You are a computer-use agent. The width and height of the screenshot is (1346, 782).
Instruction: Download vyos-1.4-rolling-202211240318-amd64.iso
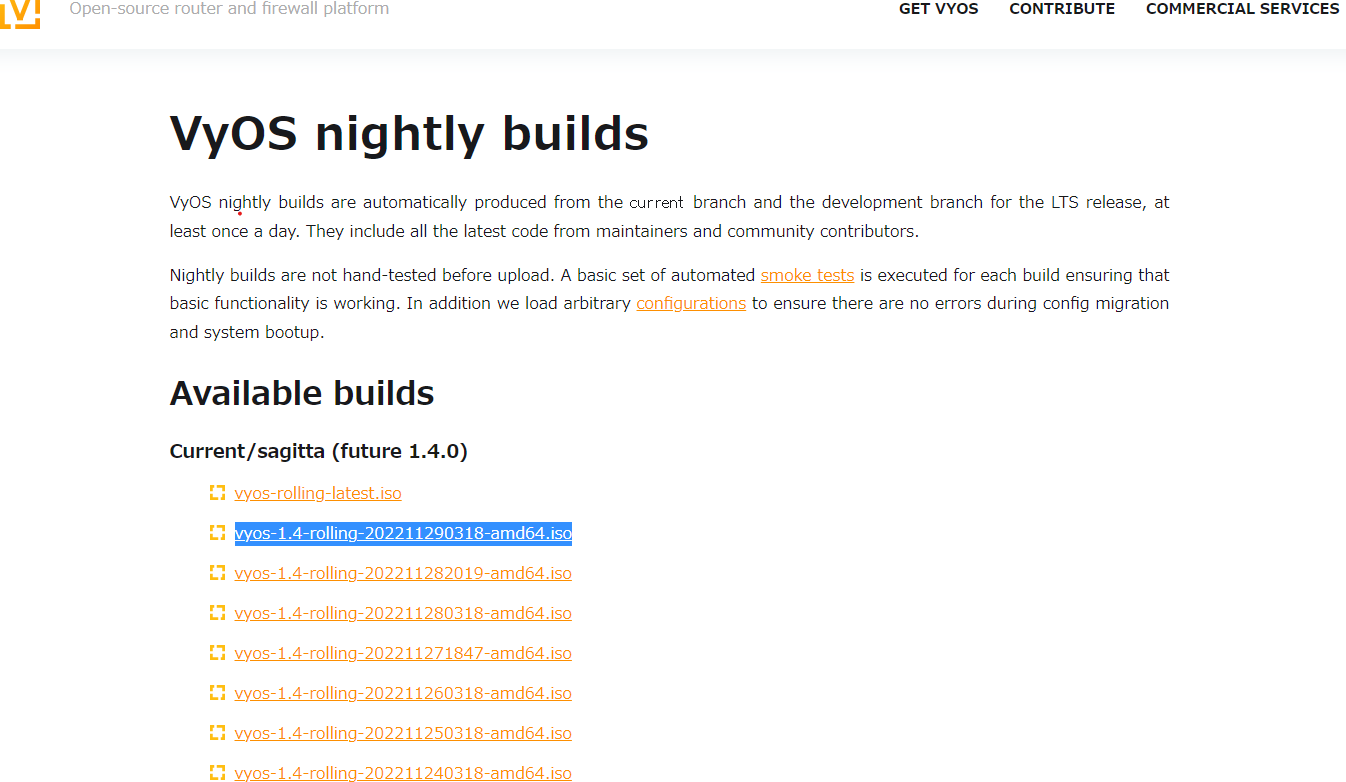point(403,773)
